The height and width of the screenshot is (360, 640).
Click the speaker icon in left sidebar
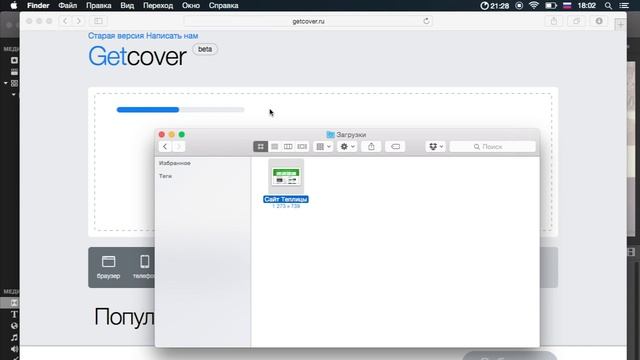(14, 349)
